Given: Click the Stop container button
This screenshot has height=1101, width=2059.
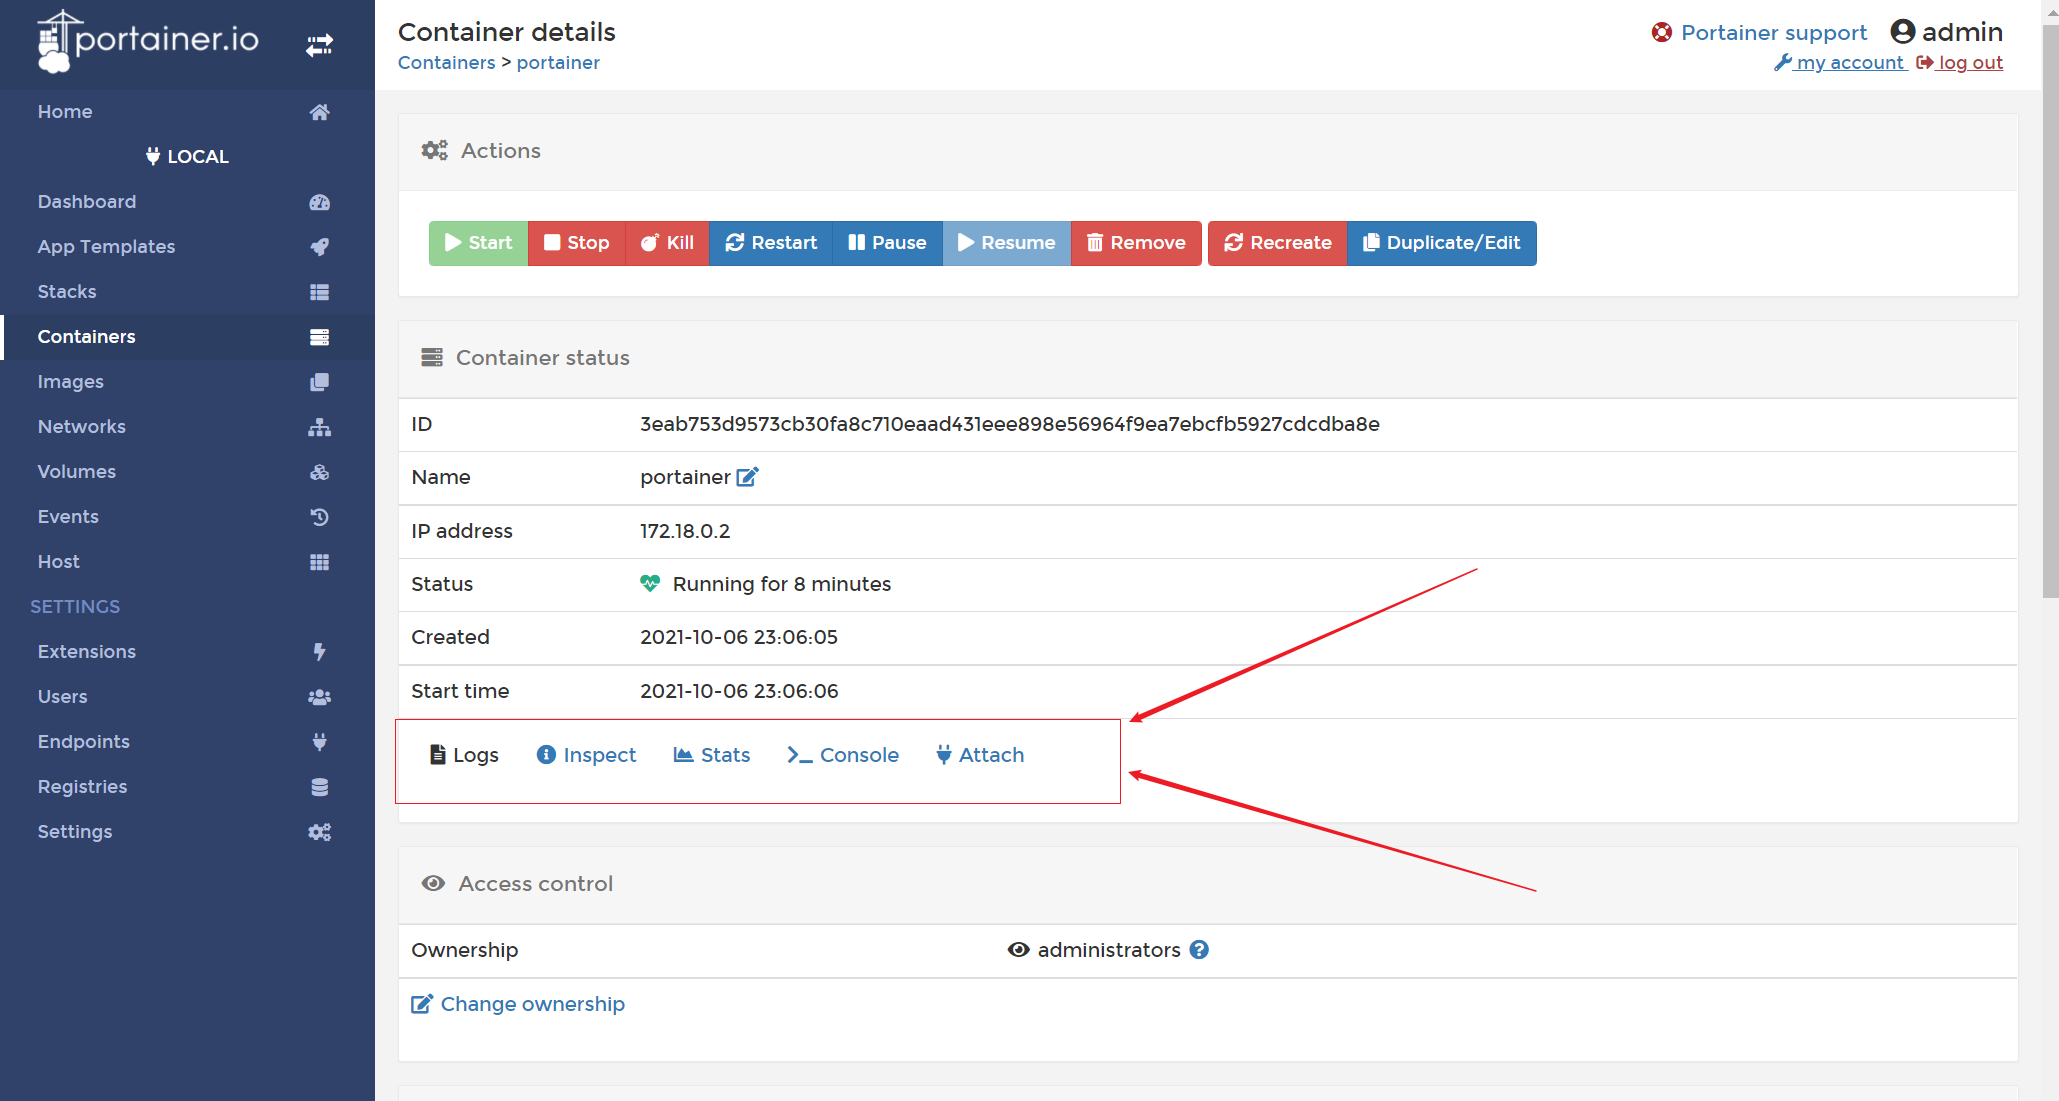Looking at the screenshot, I should coord(576,243).
